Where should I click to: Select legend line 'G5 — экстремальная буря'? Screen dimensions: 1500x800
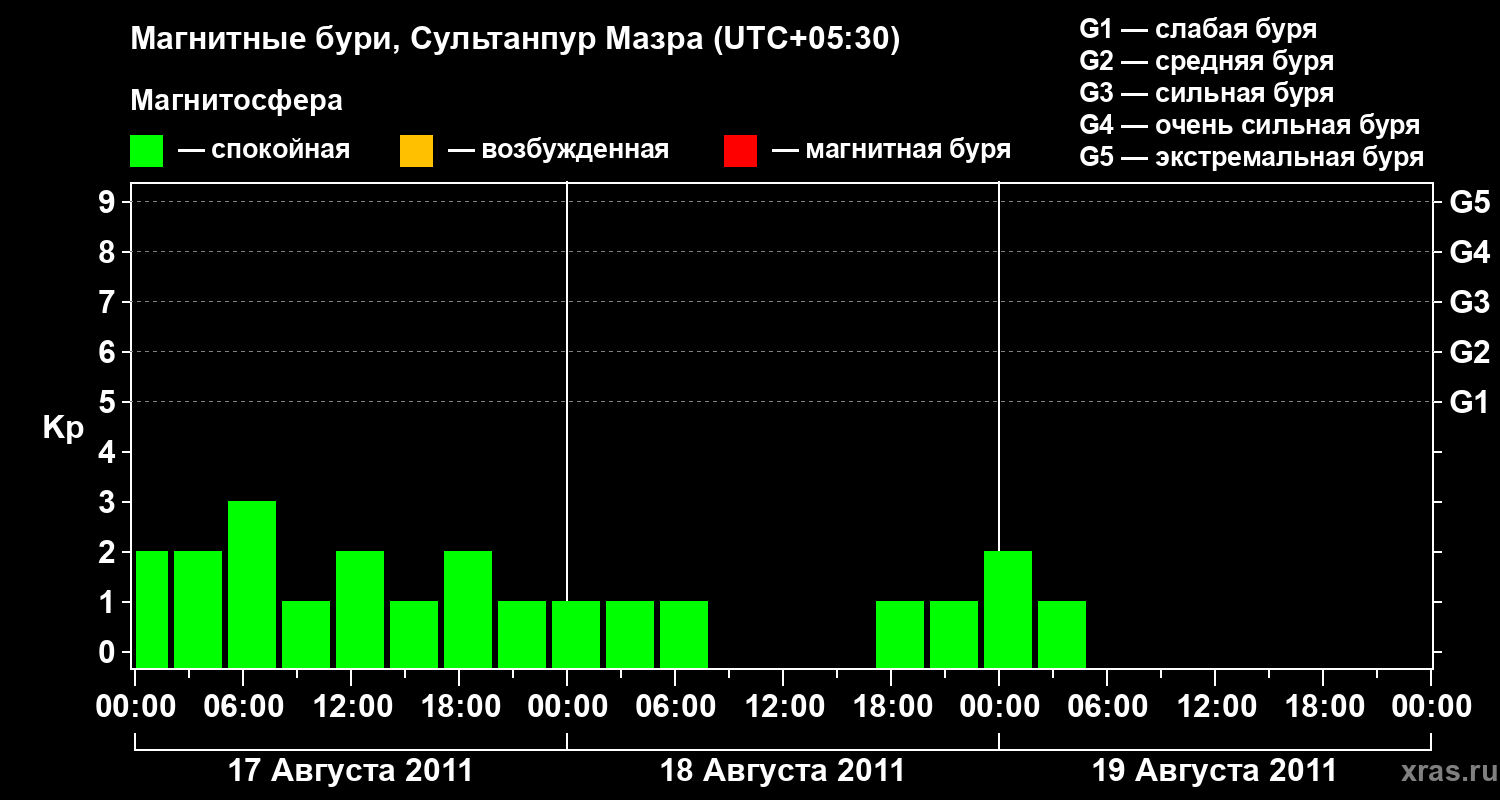(1252, 157)
